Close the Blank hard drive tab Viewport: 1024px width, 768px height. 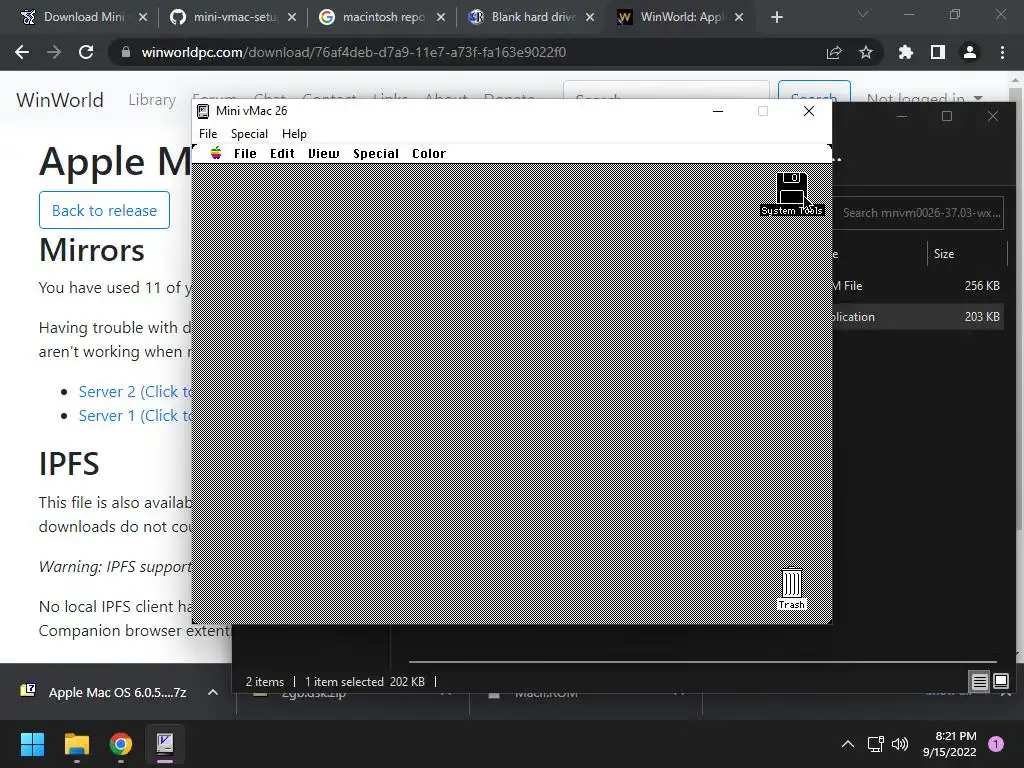click(x=590, y=17)
